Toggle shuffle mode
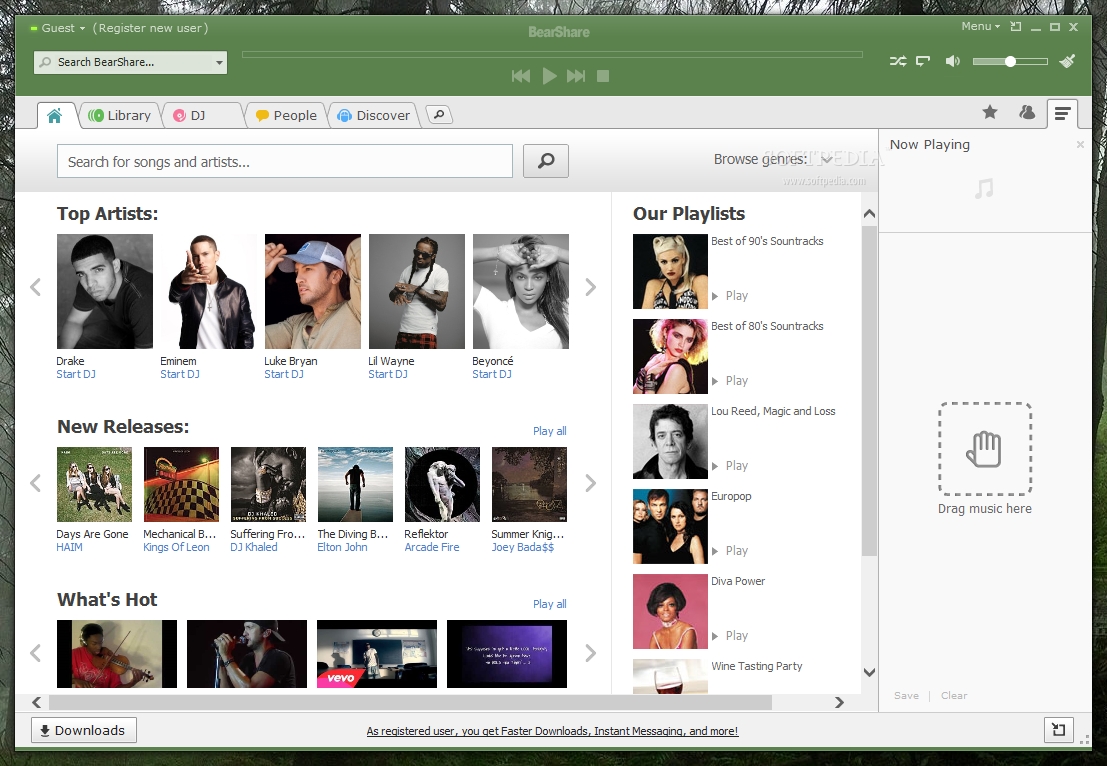 (x=898, y=61)
